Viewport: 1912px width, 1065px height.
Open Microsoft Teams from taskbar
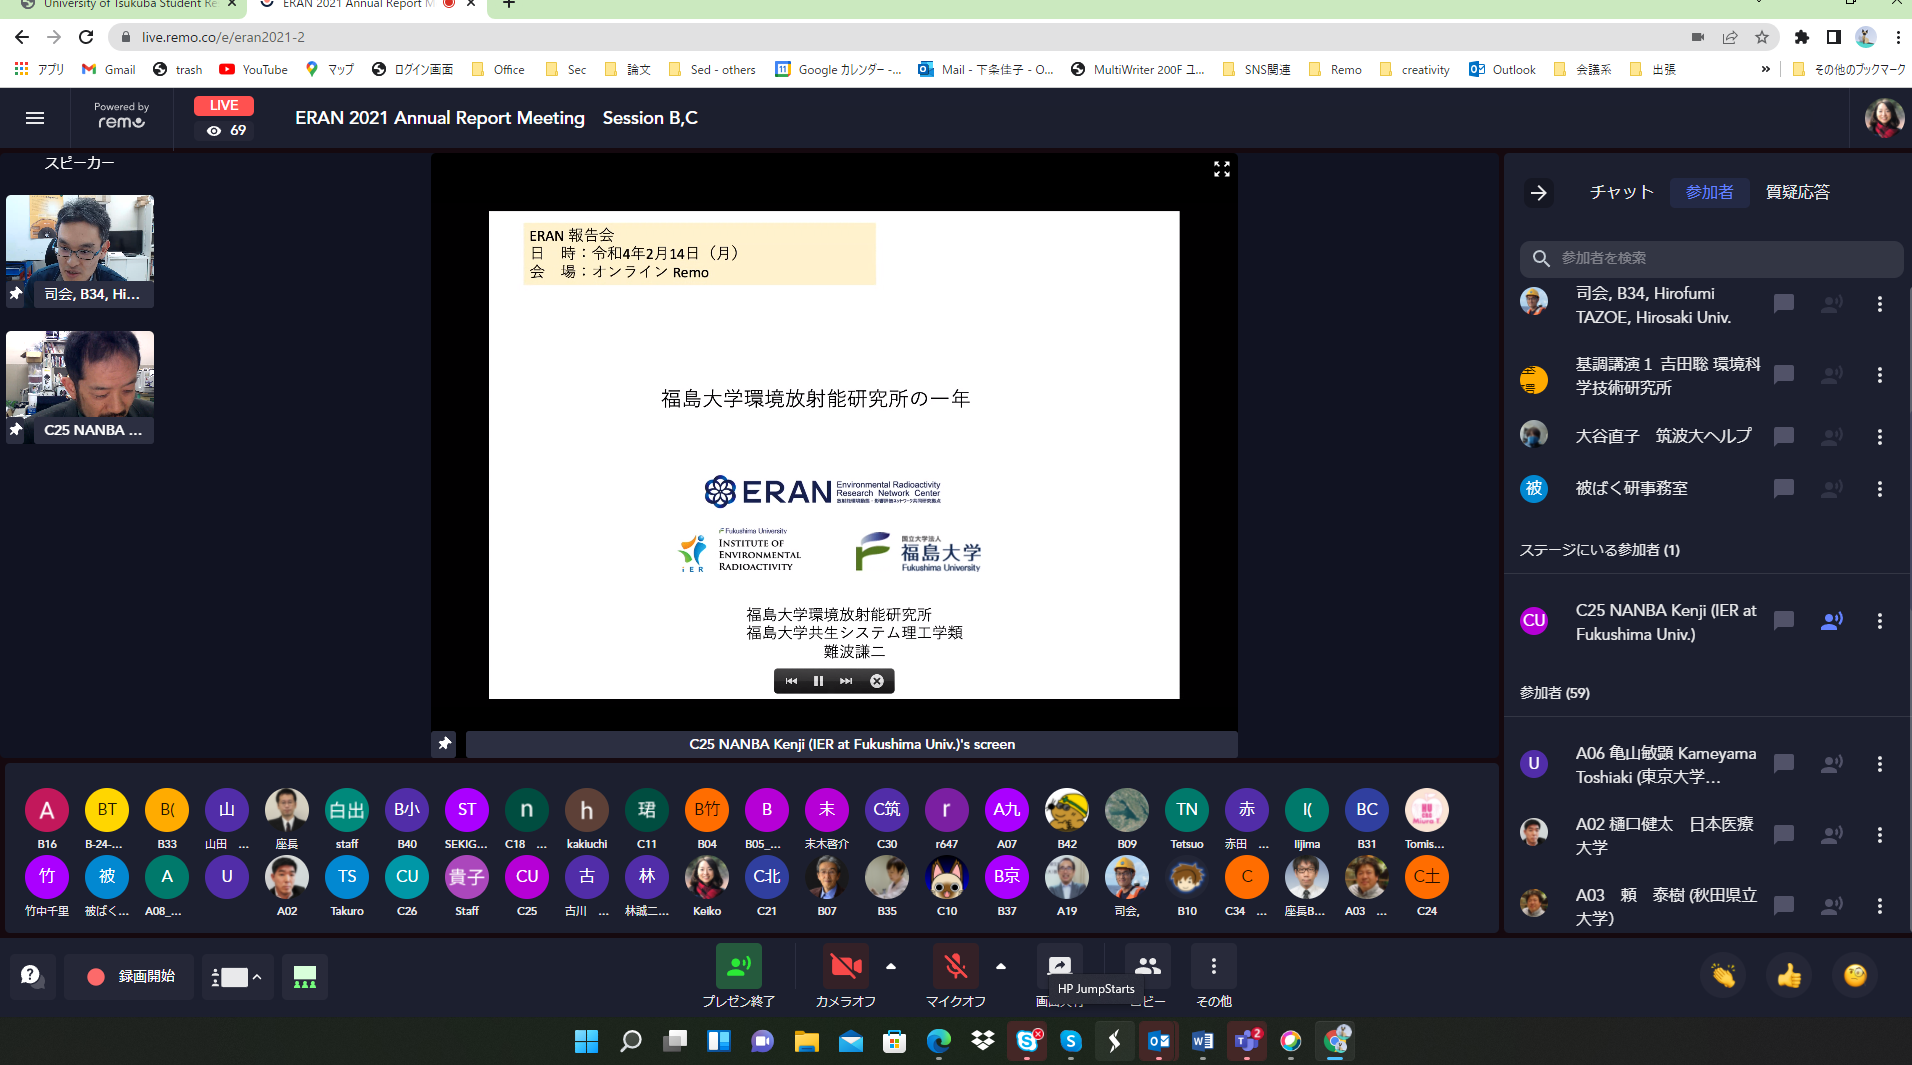1247,1041
